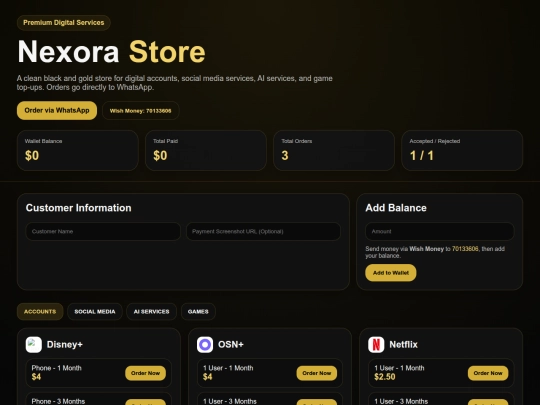
Task: Focus the Payment Screenshot URL field
Action: pyautogui.click(x=263, y=231)
